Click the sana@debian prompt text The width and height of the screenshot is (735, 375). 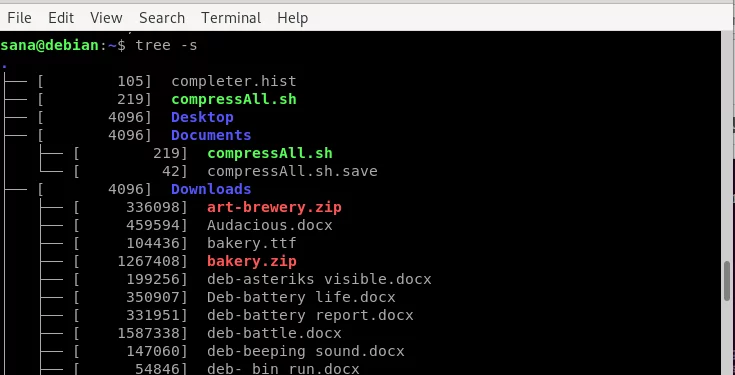point(50,45)
